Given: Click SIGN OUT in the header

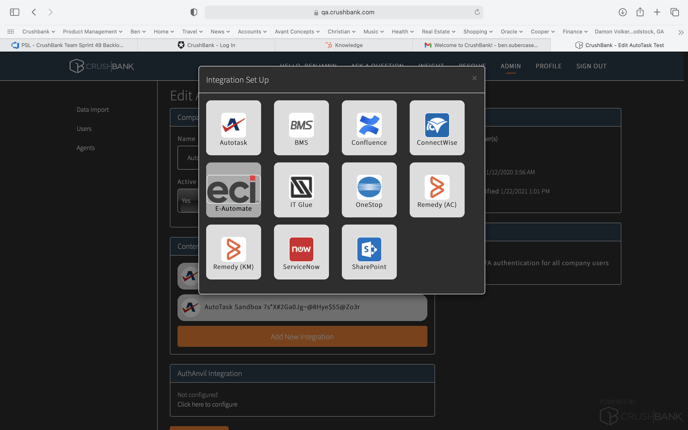Looking at the screenshot, I should [591, 66].
